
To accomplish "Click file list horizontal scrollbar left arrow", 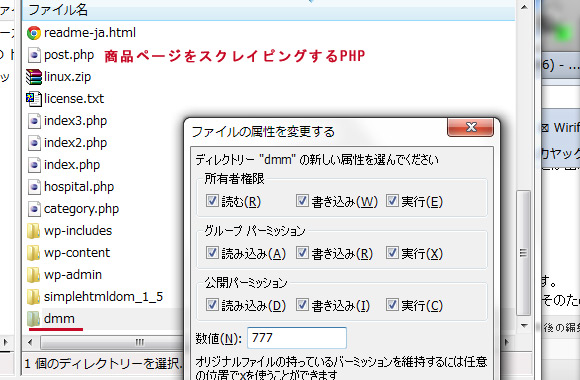I will coord(30,342).
